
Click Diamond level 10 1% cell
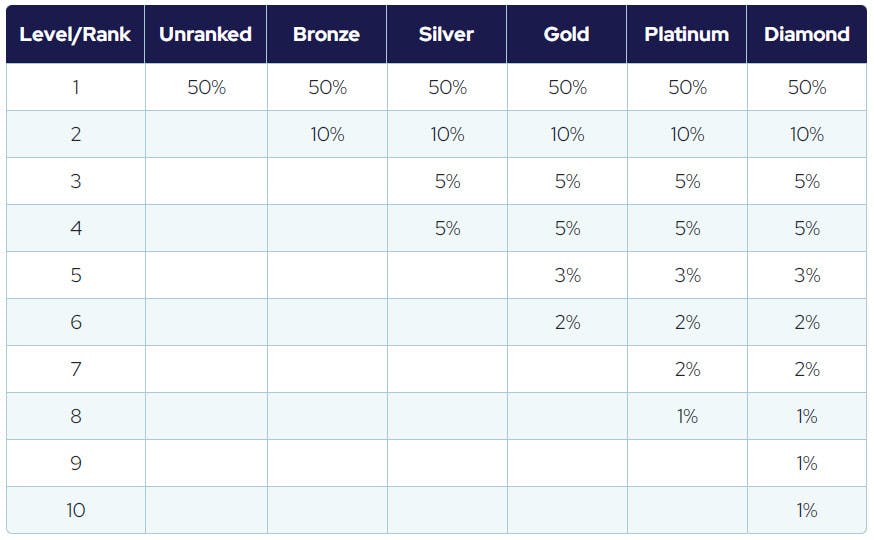tap(807, 510)
